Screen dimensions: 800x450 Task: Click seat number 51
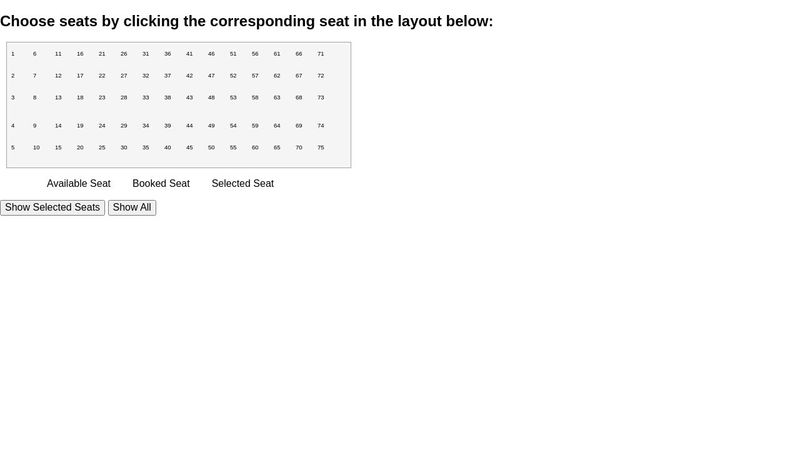(233, 54)
